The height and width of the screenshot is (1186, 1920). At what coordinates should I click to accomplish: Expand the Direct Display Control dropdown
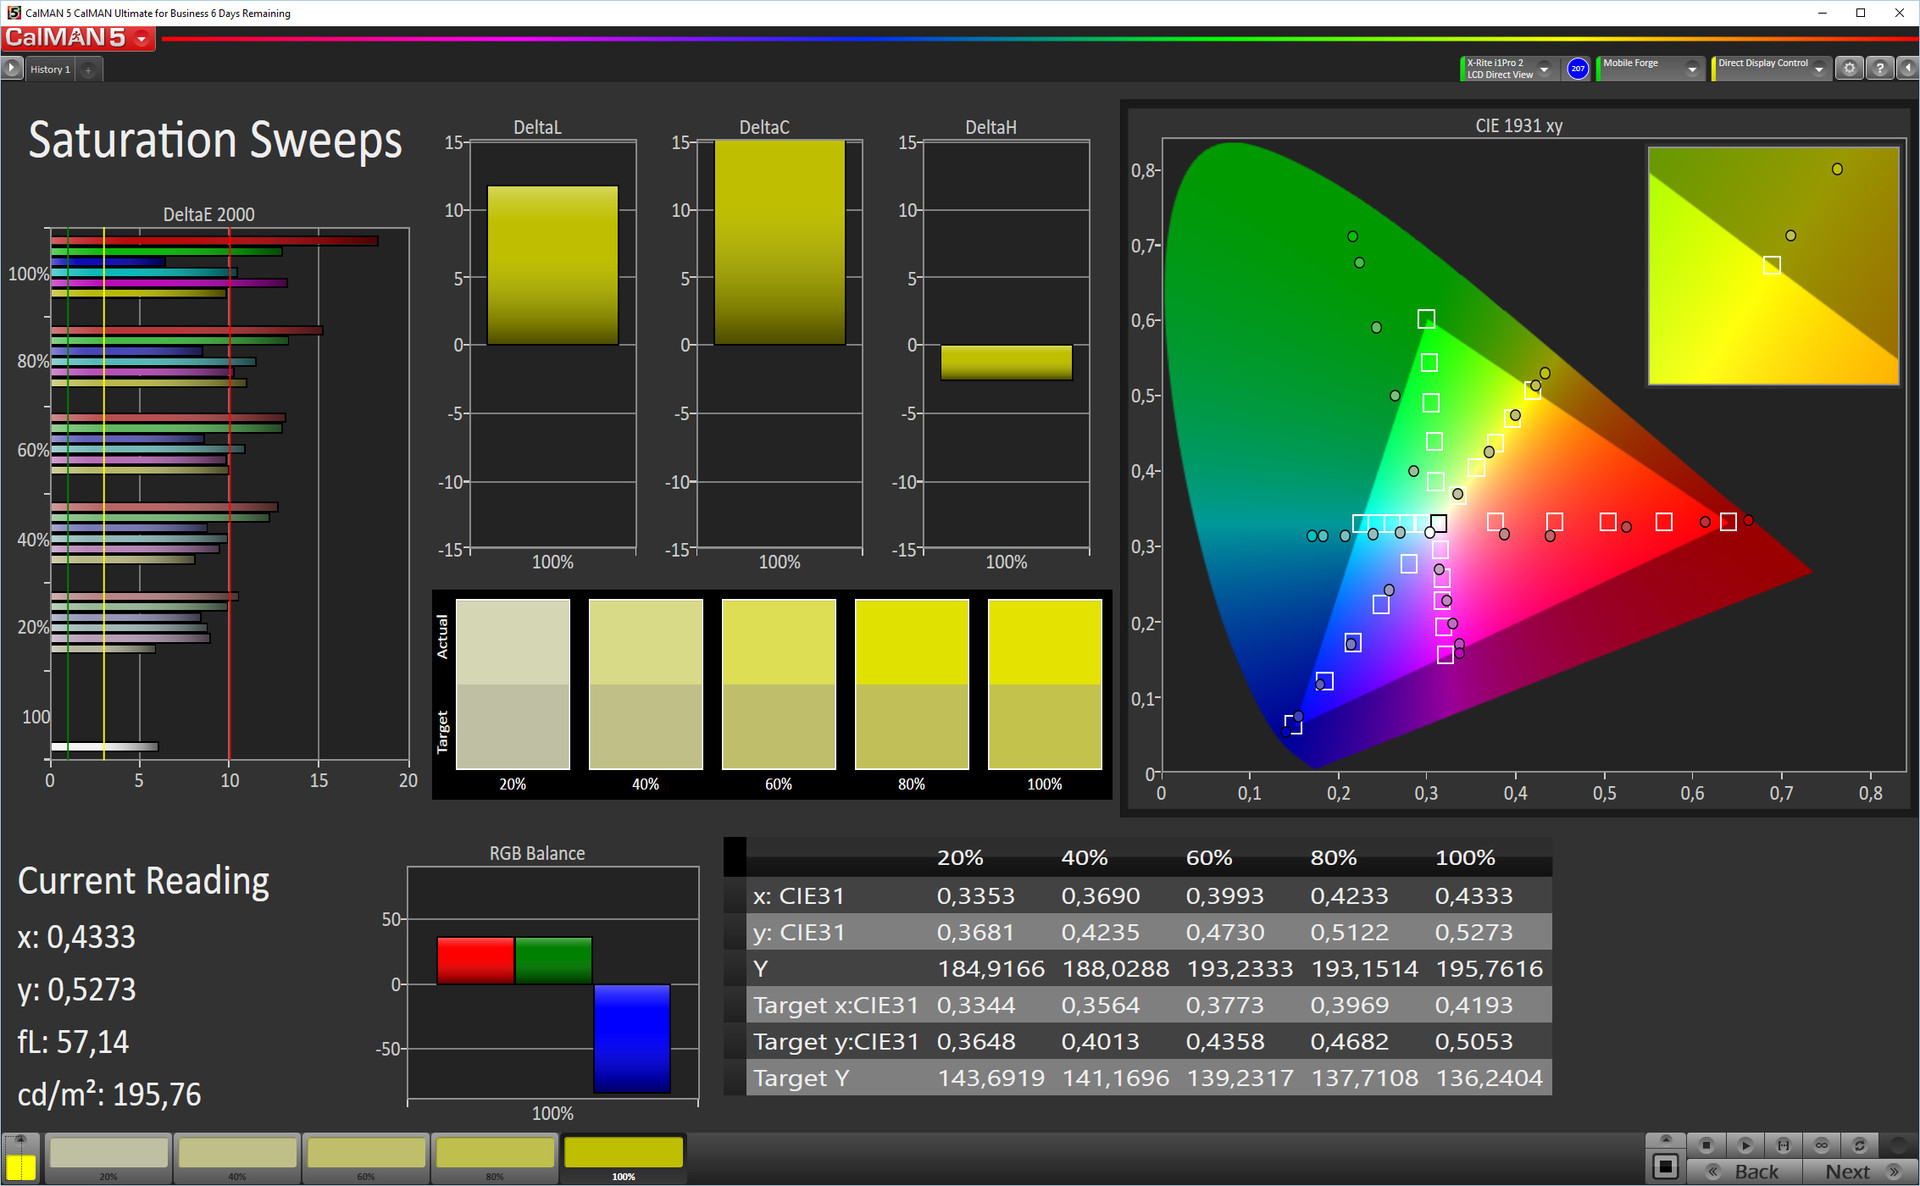pos(1819,68)
